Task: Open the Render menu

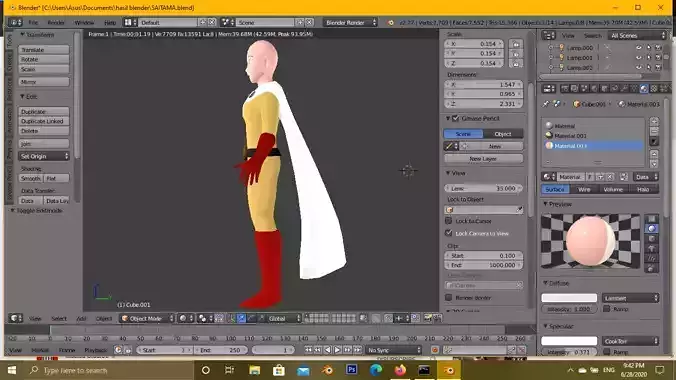Action: click(56, 22)
